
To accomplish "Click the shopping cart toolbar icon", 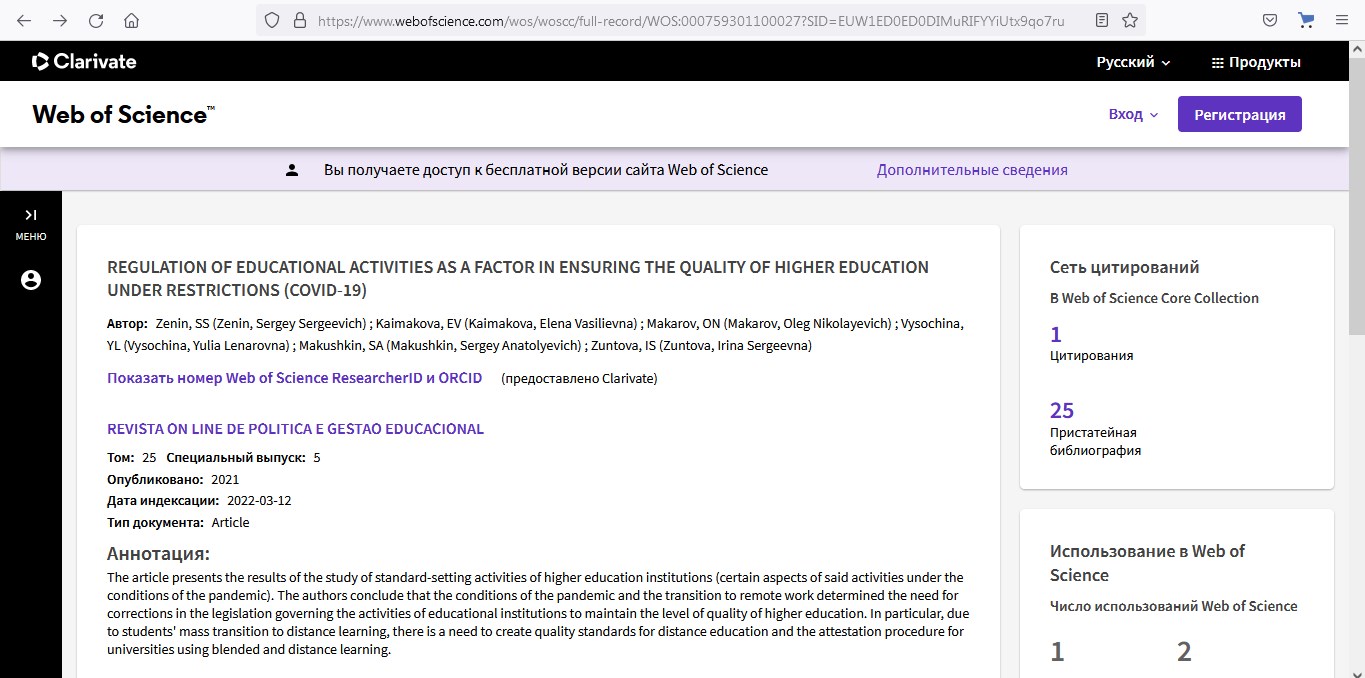I will click(1306, 20).
